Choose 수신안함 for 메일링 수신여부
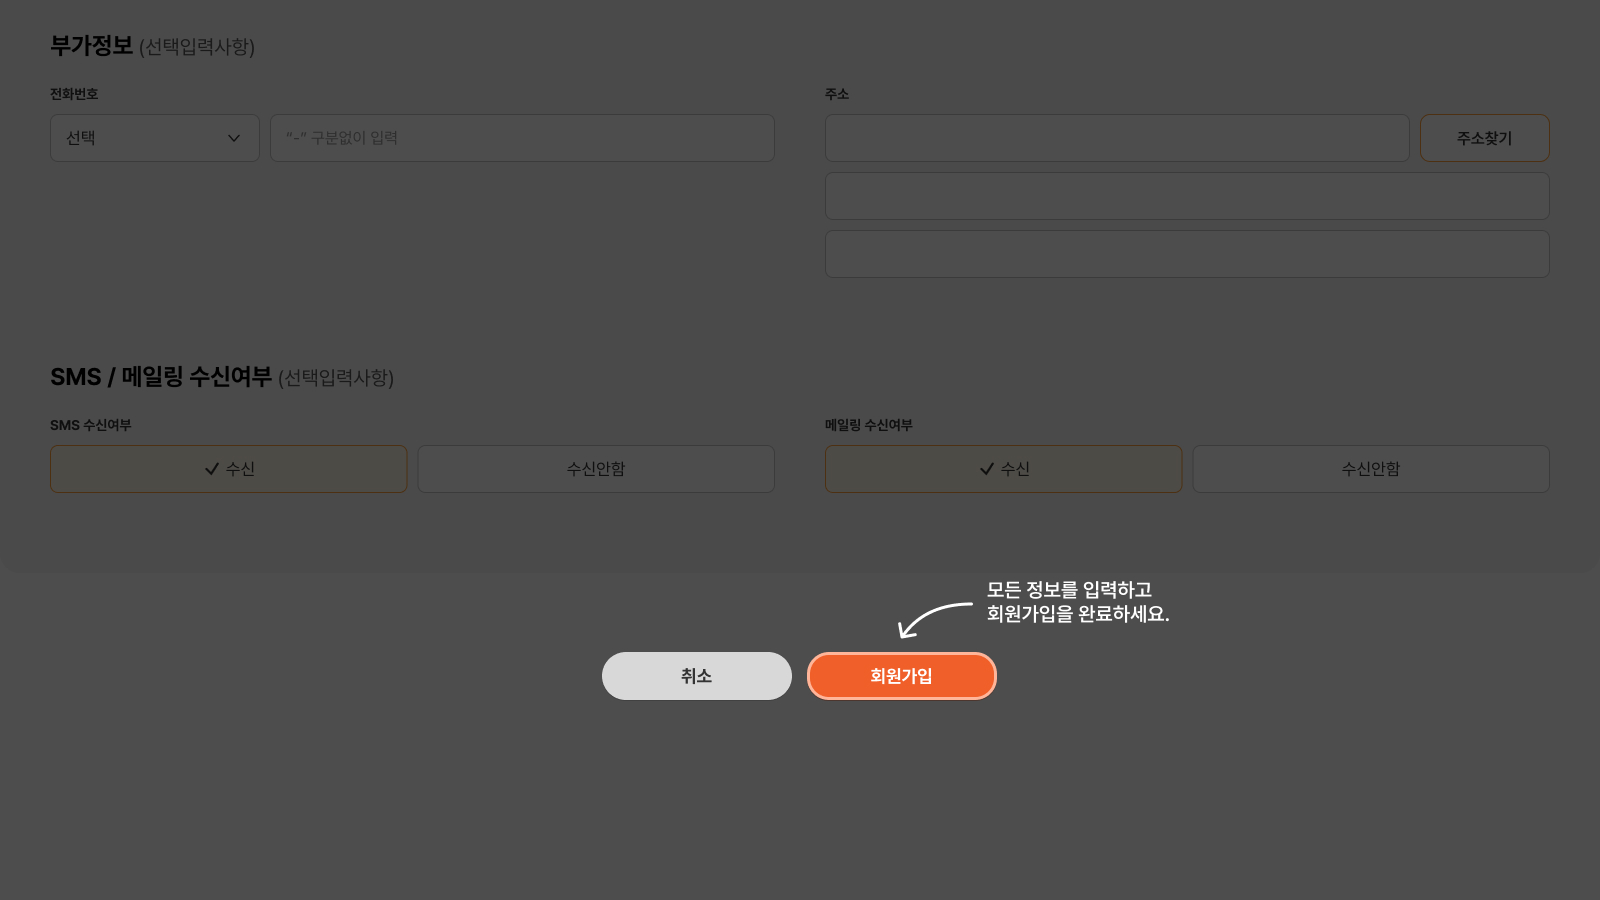Screen dimensions: 1600x900 click(1370, 469)
